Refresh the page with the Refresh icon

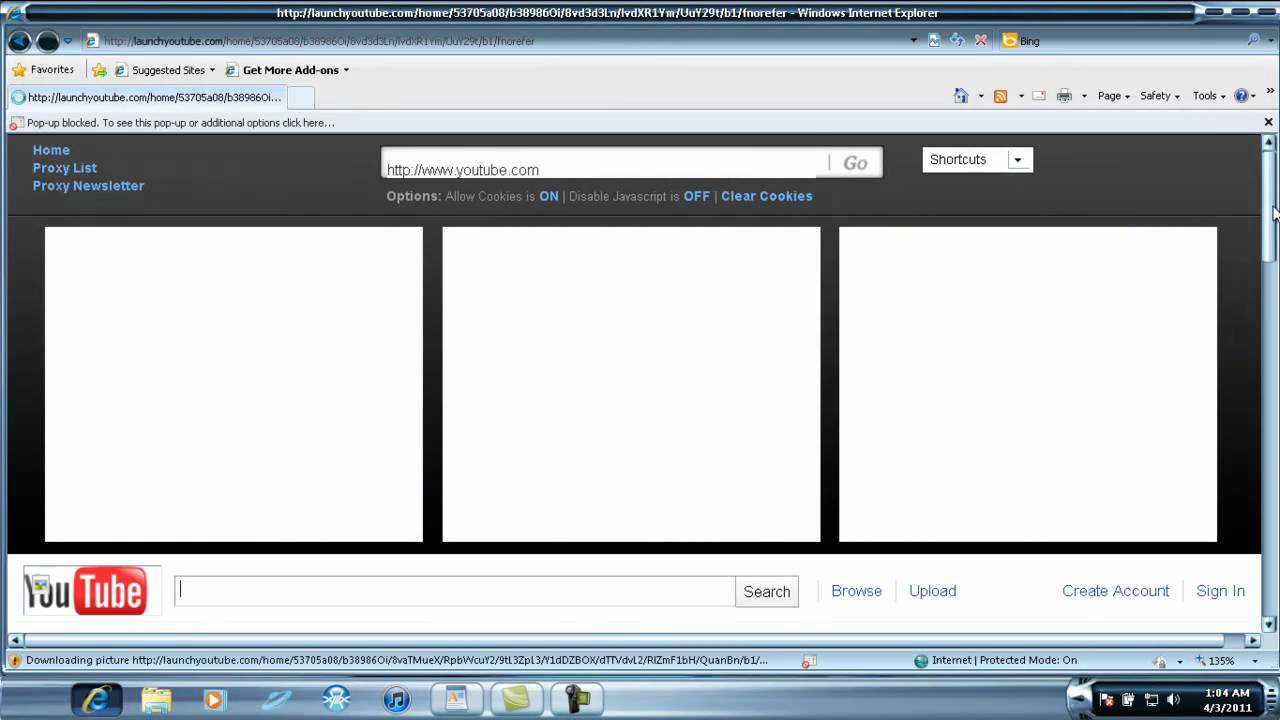957,41
